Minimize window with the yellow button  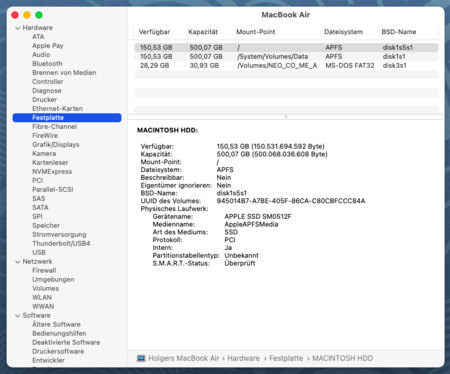pyautogui.click(x=27, y=15)
